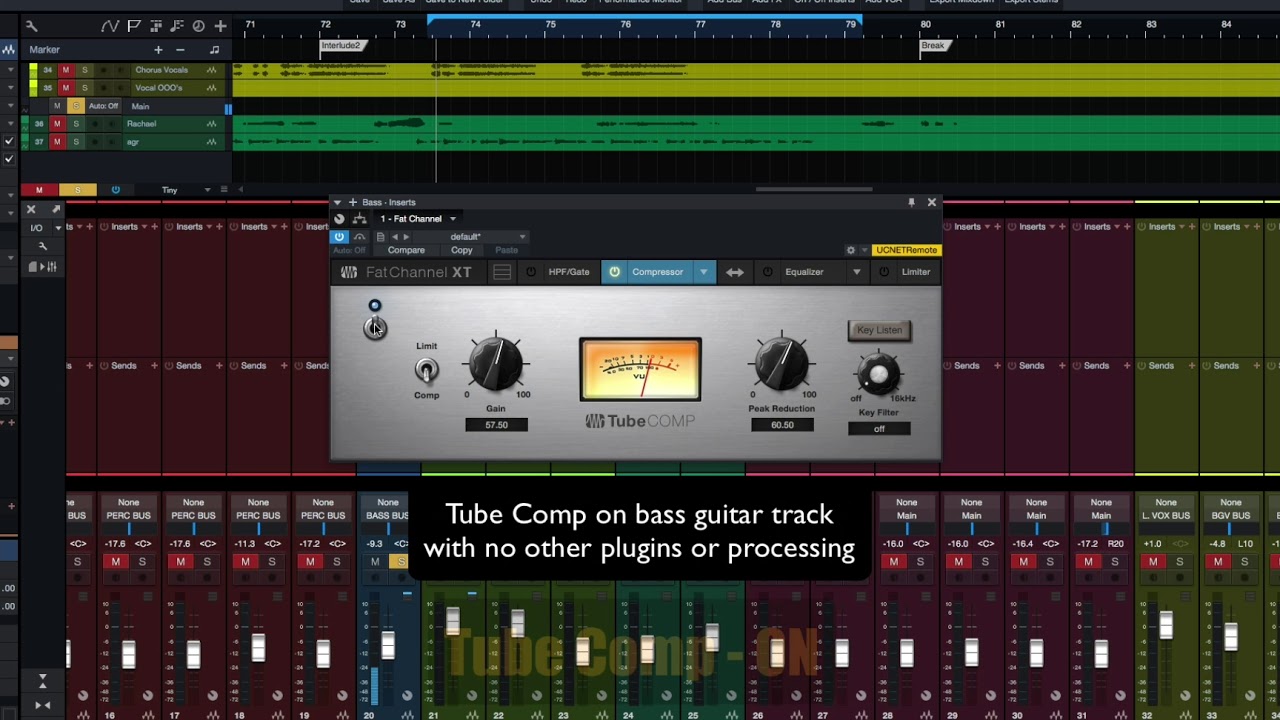1280x720 pixels.
Task: Open the equalizer model dropdown arrow
Action: pos(856,272)
